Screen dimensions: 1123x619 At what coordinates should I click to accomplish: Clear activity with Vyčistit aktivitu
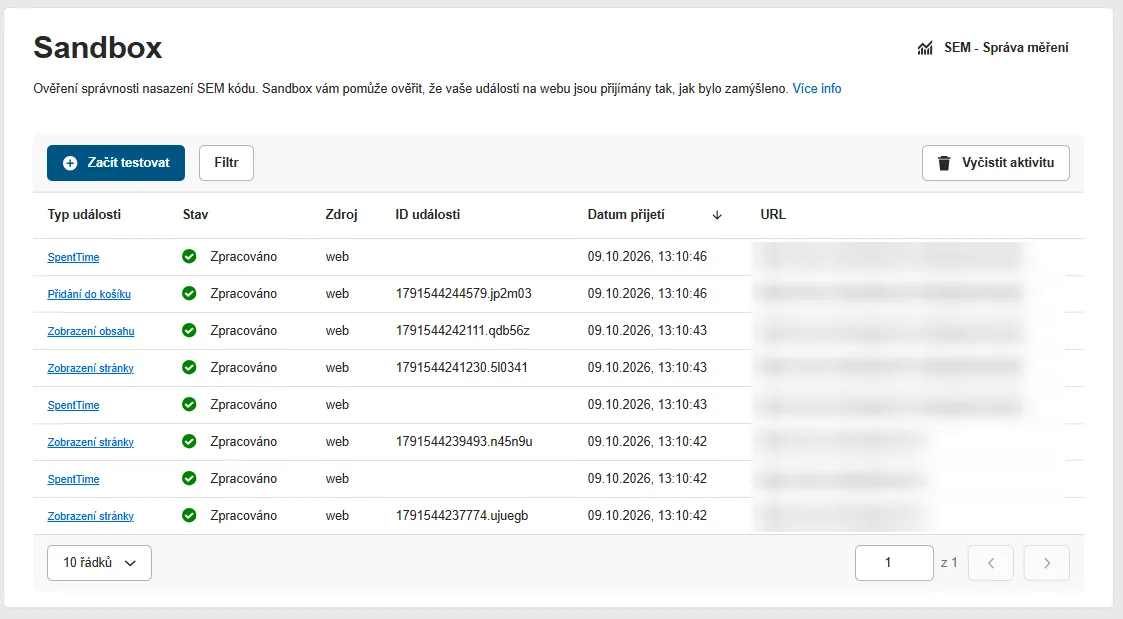[x=996, y=163]
